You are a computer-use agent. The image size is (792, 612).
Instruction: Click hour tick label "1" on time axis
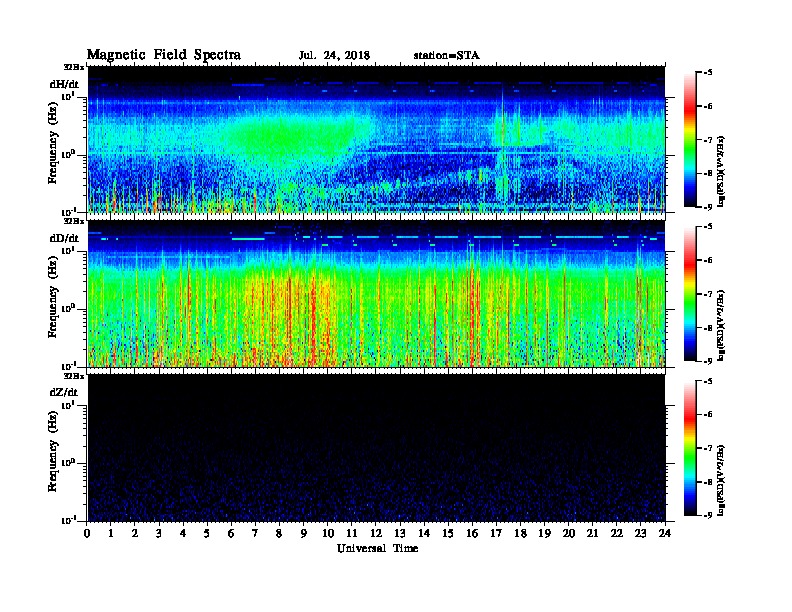click(x=111, y=533)
